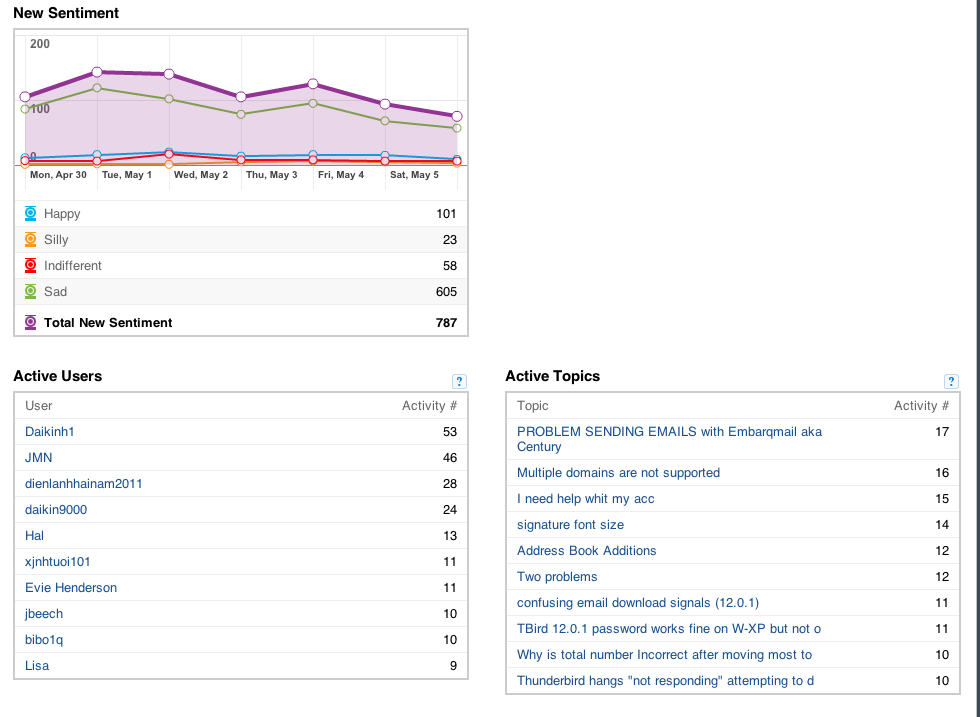Open Active Topics help question-mark icon
980x717 pixels.
(951, 381)
